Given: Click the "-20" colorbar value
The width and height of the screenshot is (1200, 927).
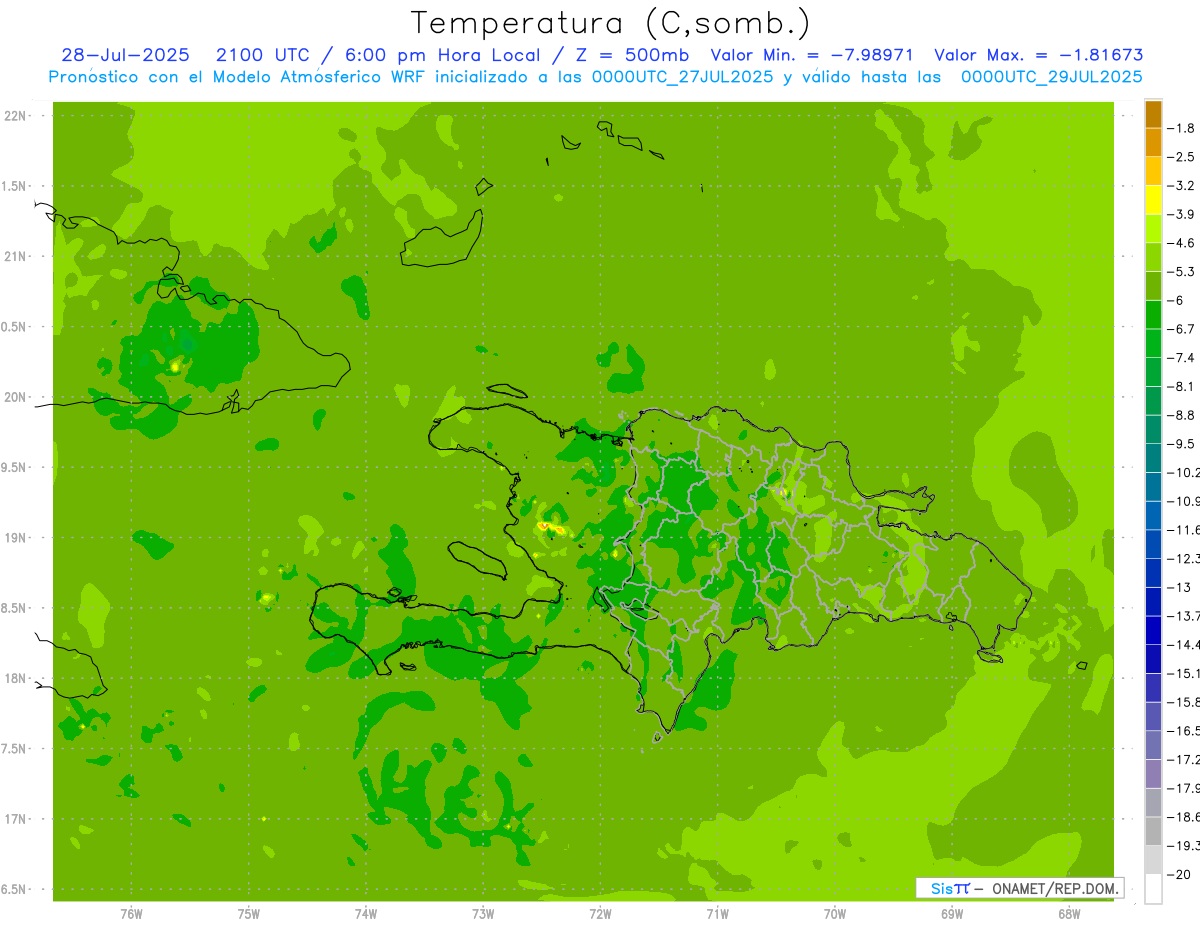Looking at the screenshot, I should [x=1177, y=875].
